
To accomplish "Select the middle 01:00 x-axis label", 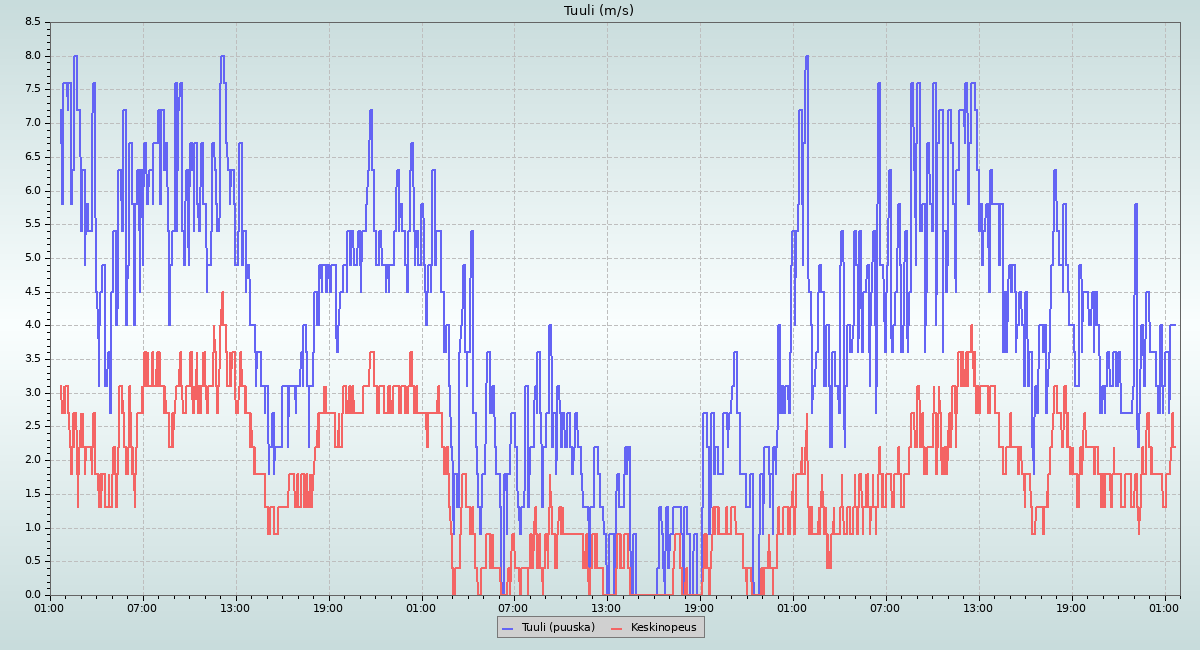I will [x=422, y=607].
